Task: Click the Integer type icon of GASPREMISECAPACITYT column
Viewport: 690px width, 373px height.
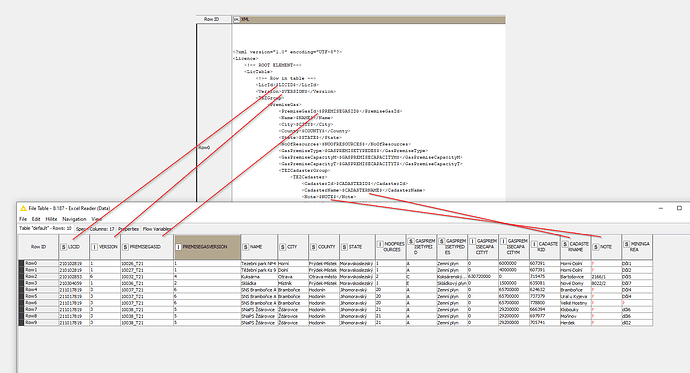Action: click(473, 241)
